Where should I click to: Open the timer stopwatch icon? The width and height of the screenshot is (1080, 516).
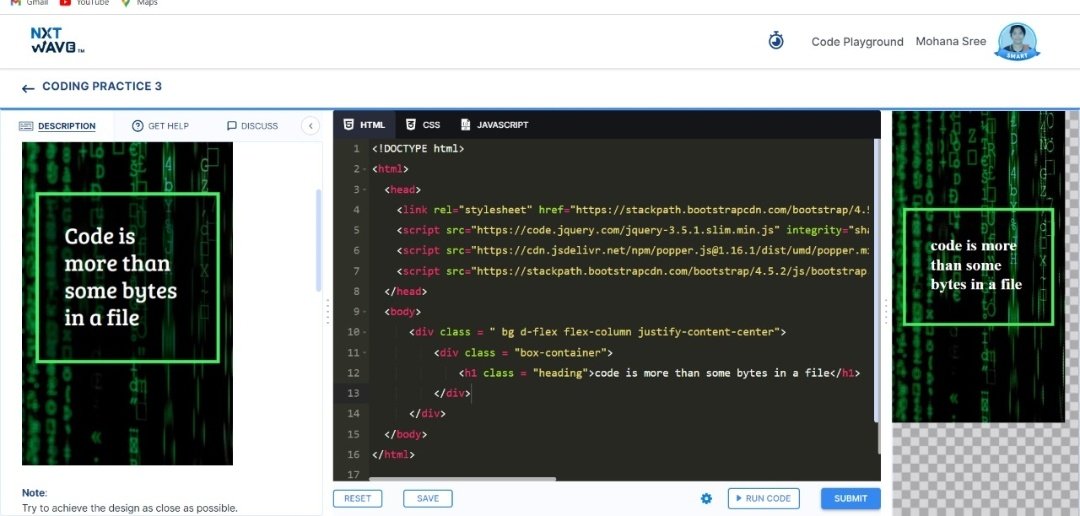776,41
